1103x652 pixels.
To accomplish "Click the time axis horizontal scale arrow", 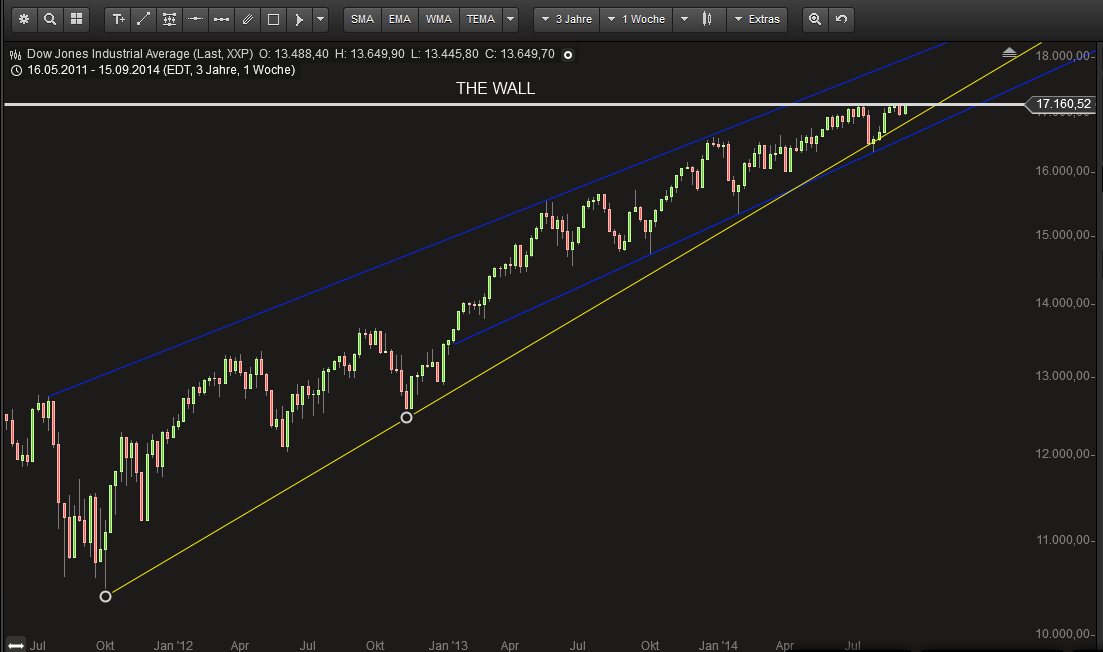I will (15, 645).
